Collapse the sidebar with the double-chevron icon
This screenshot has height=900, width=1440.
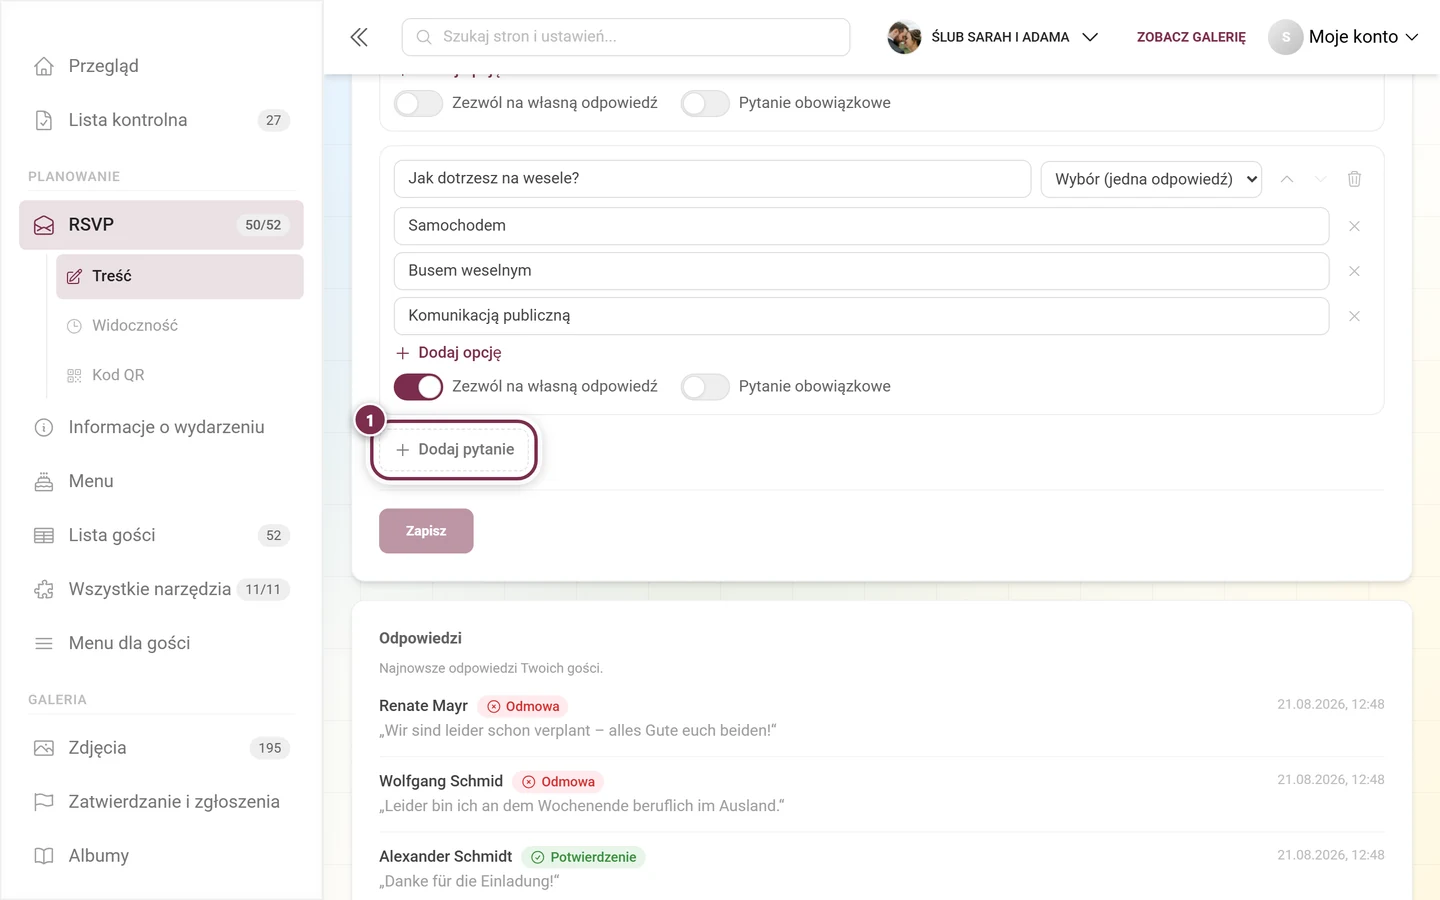coord(359,37)
